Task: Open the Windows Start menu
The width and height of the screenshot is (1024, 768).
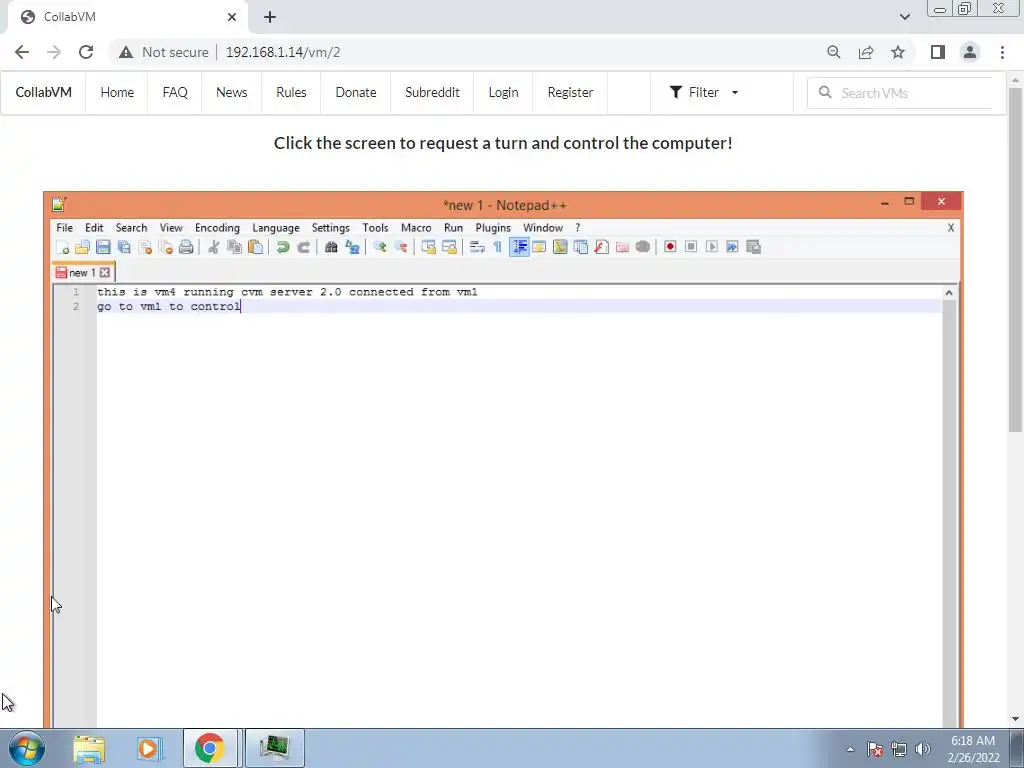Action: tap(27, 748)
